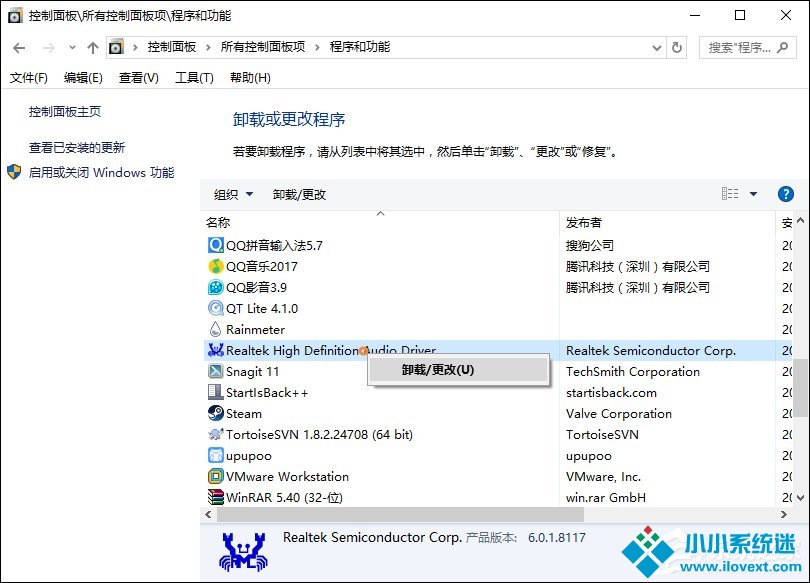Click the large Realtek logo in details pane
Screen dimensions: 810x583
click(243, 552)
